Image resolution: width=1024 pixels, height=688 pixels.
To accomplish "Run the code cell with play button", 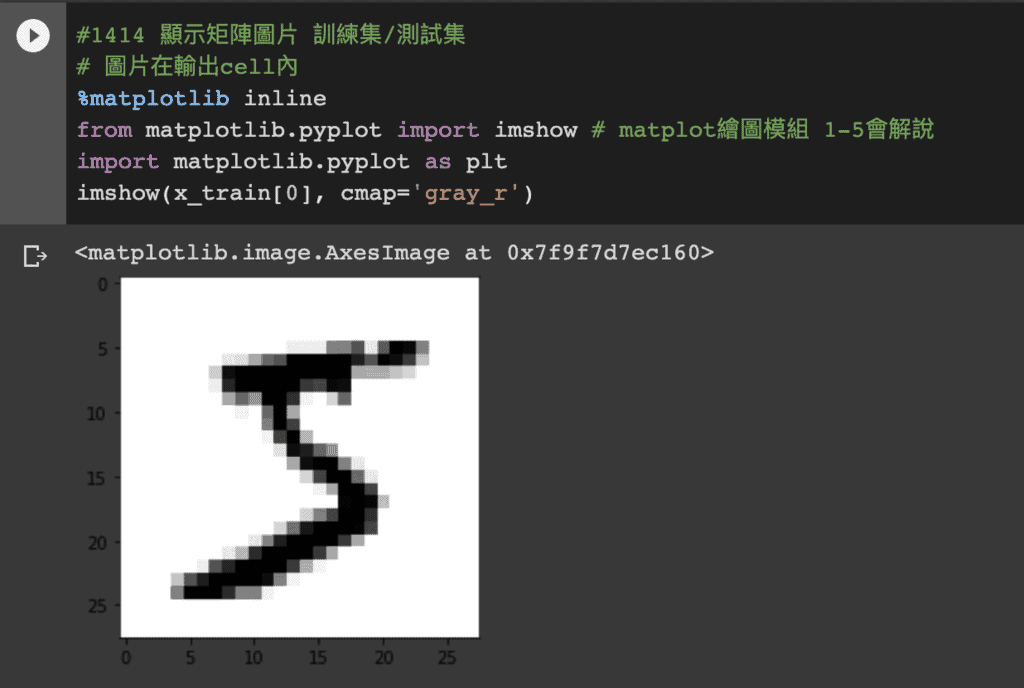I will (x=33, y=35).
